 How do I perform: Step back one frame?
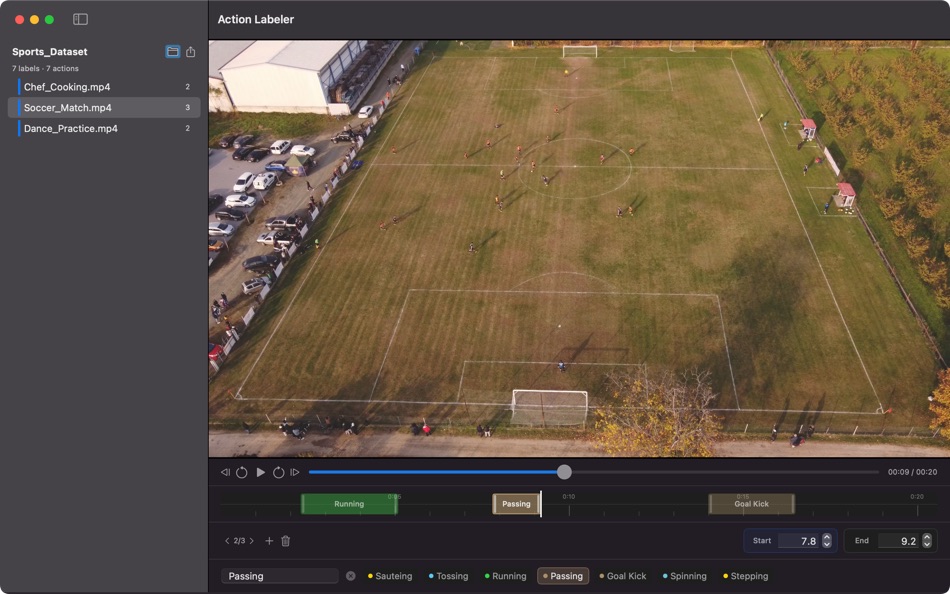[x=225, y=472]
